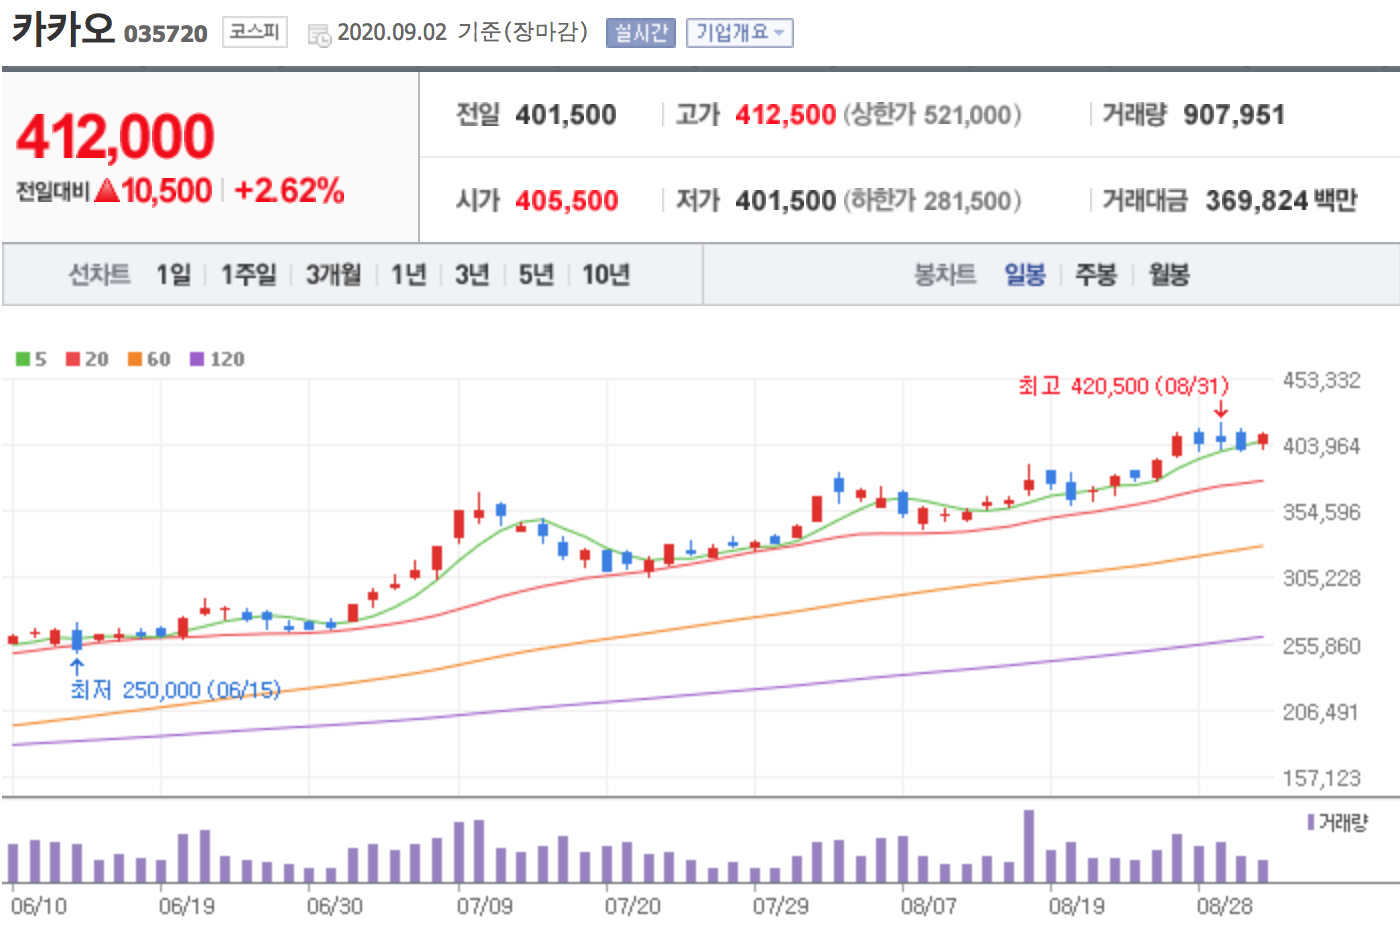Click the orange 60-day moving average legend
The width and height of the screenshot is (1400, 950).
coord(149,359)
